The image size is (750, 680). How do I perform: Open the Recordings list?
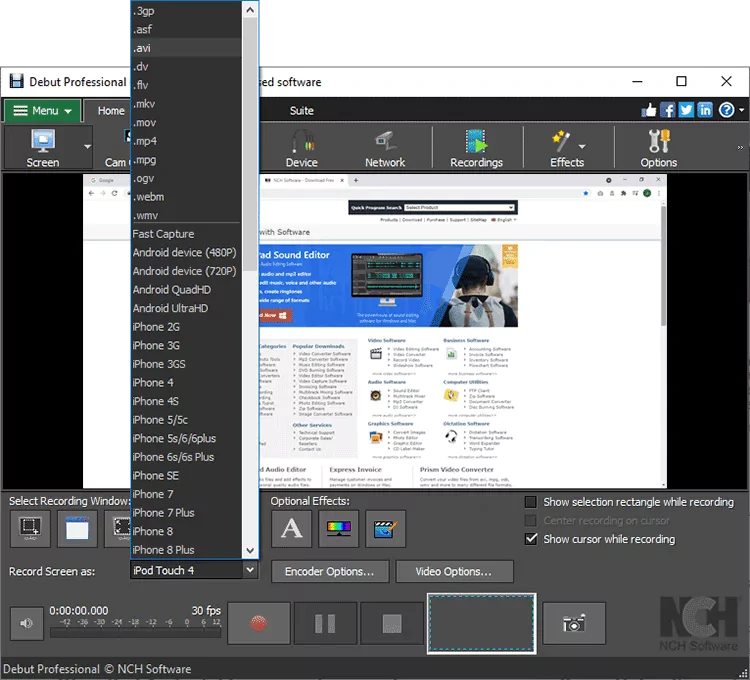(x=476, y=148)
